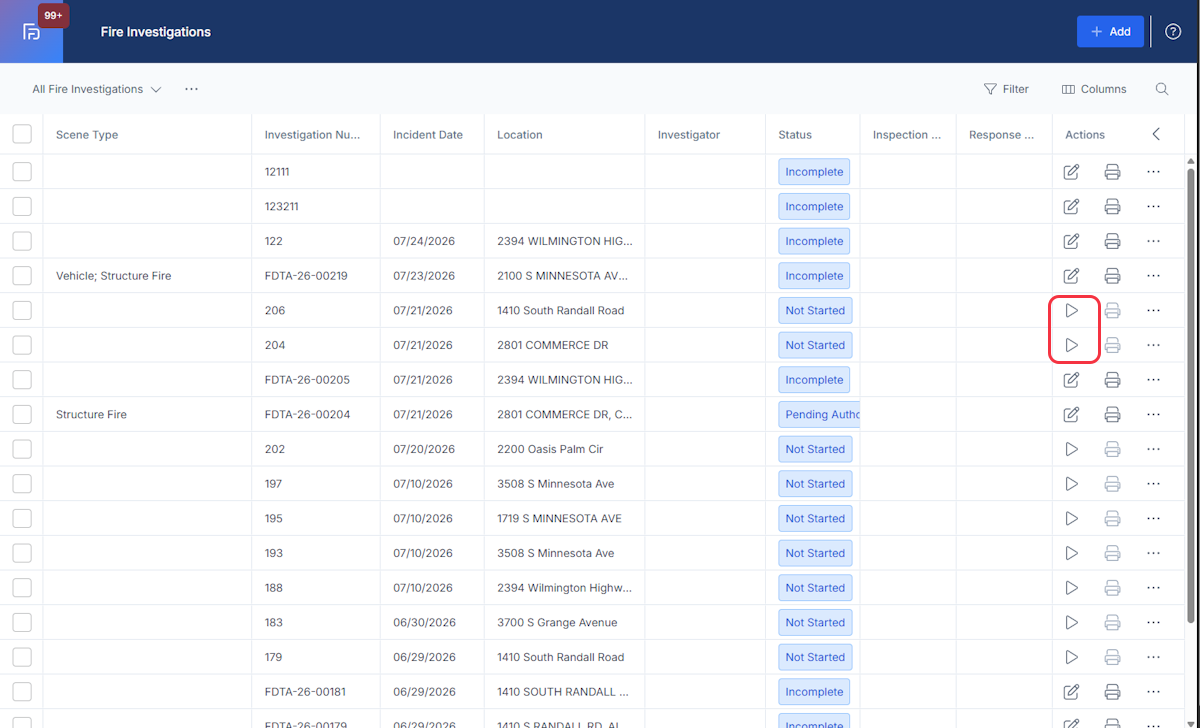1200x728 pixels.
Task: Start investigation 179
Action: 1071,657
